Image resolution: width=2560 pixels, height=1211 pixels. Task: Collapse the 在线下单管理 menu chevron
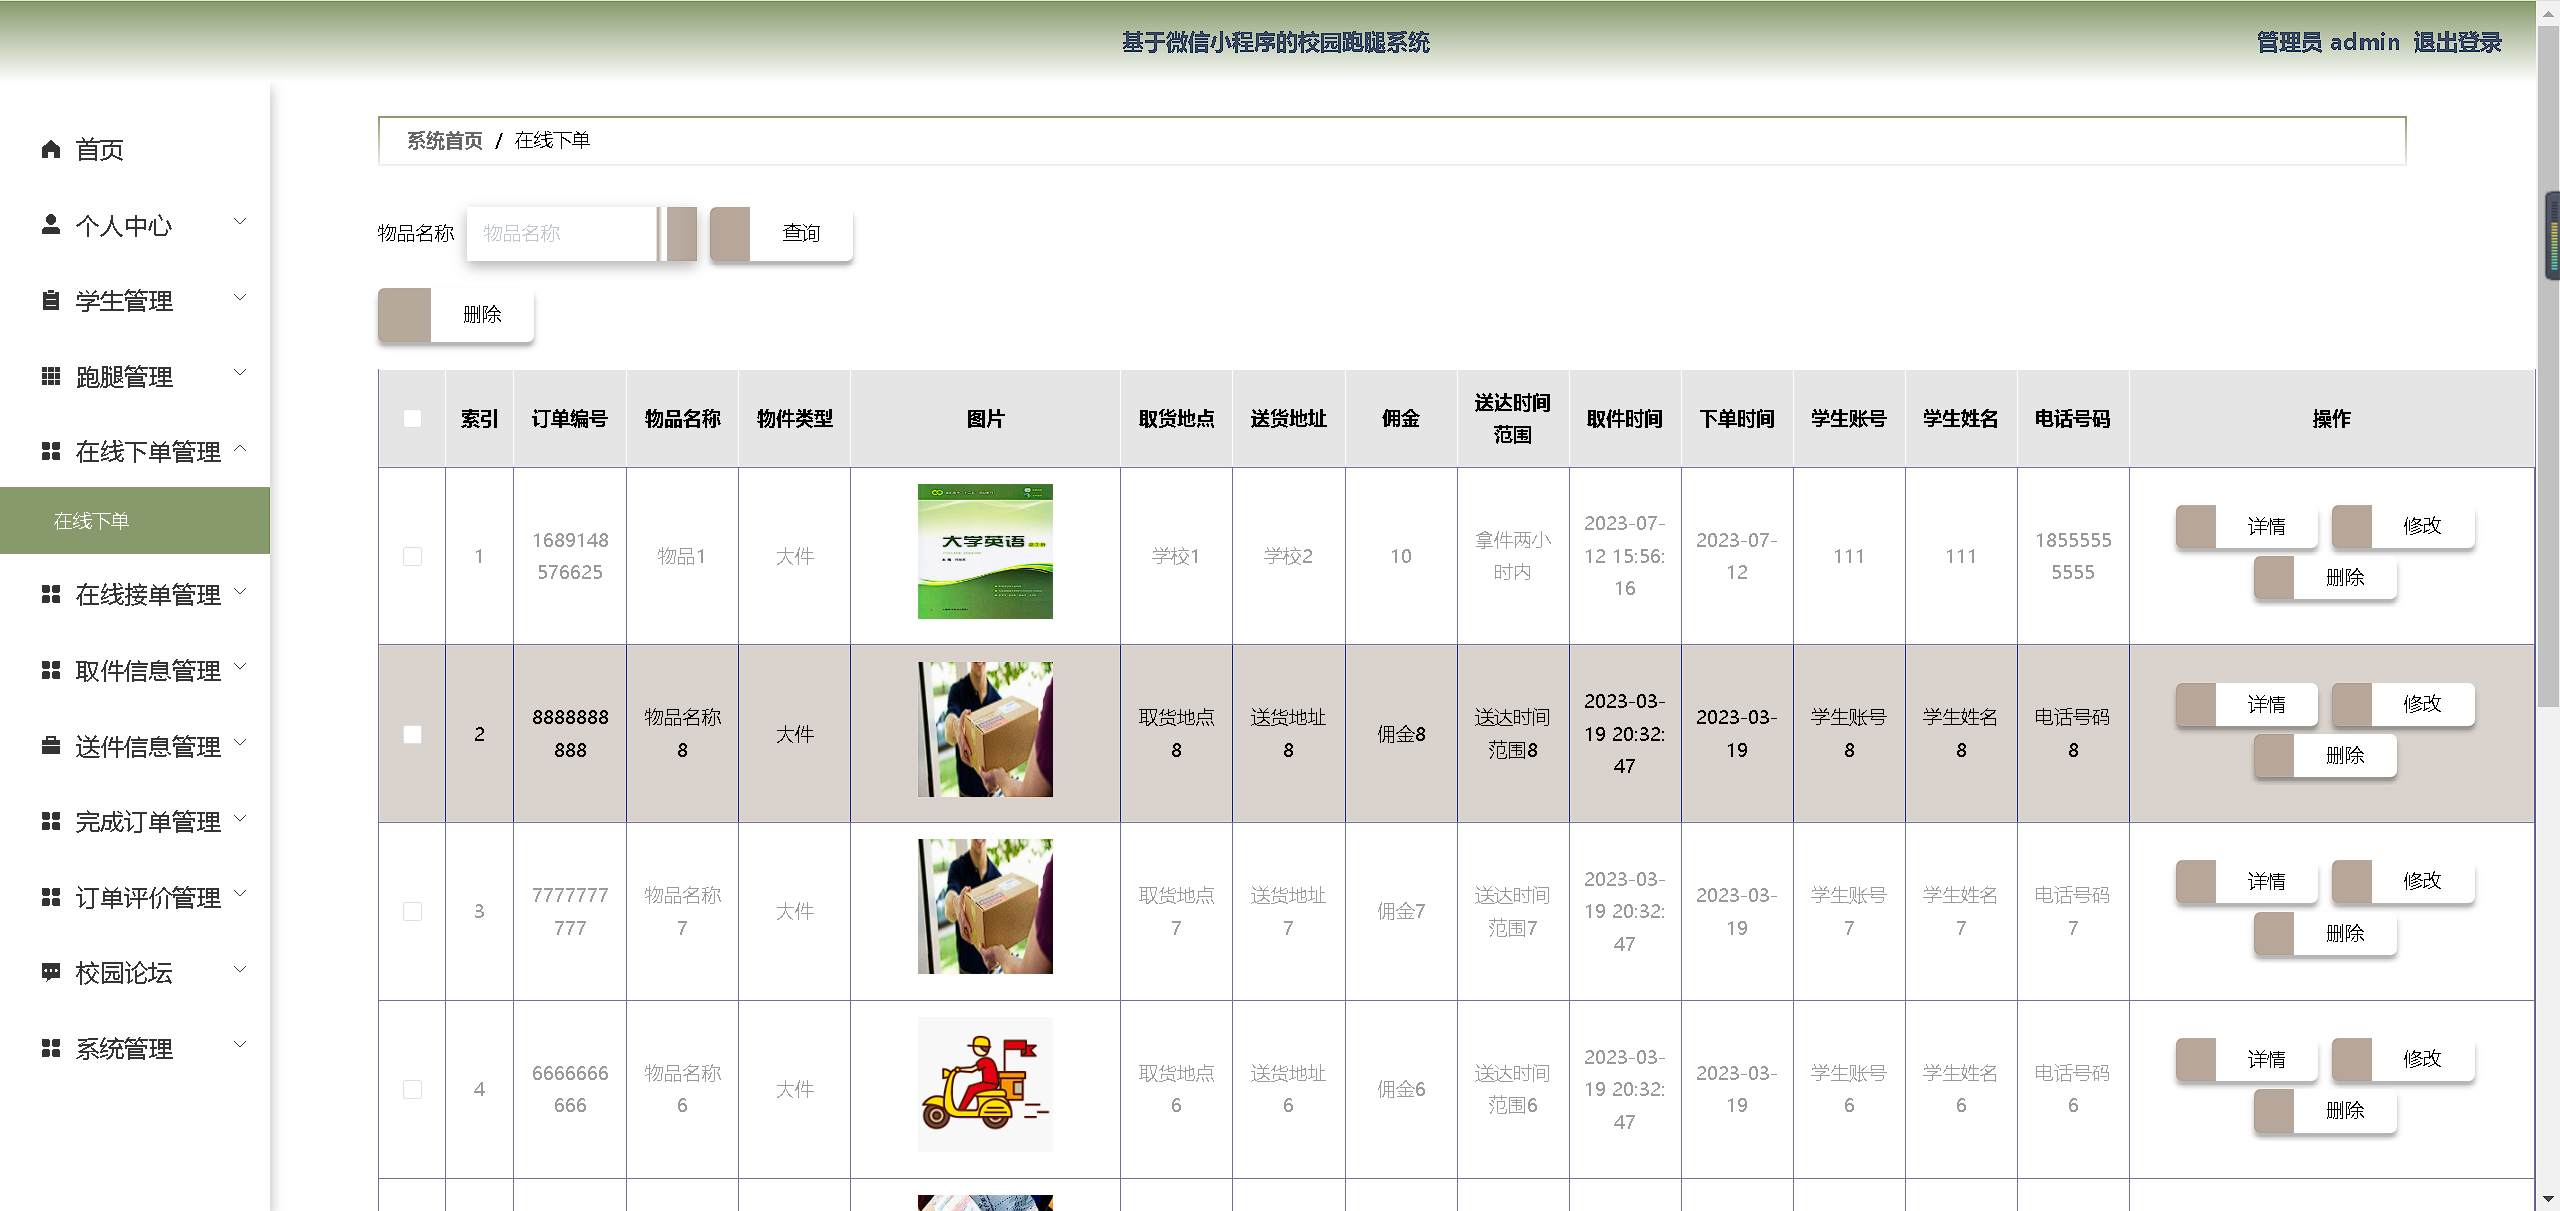[240, 449]
